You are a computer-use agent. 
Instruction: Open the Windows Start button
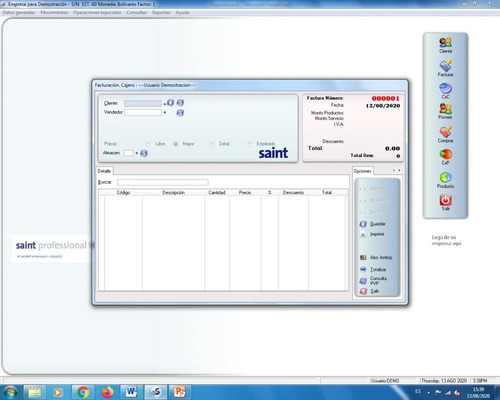coord(11,392)
